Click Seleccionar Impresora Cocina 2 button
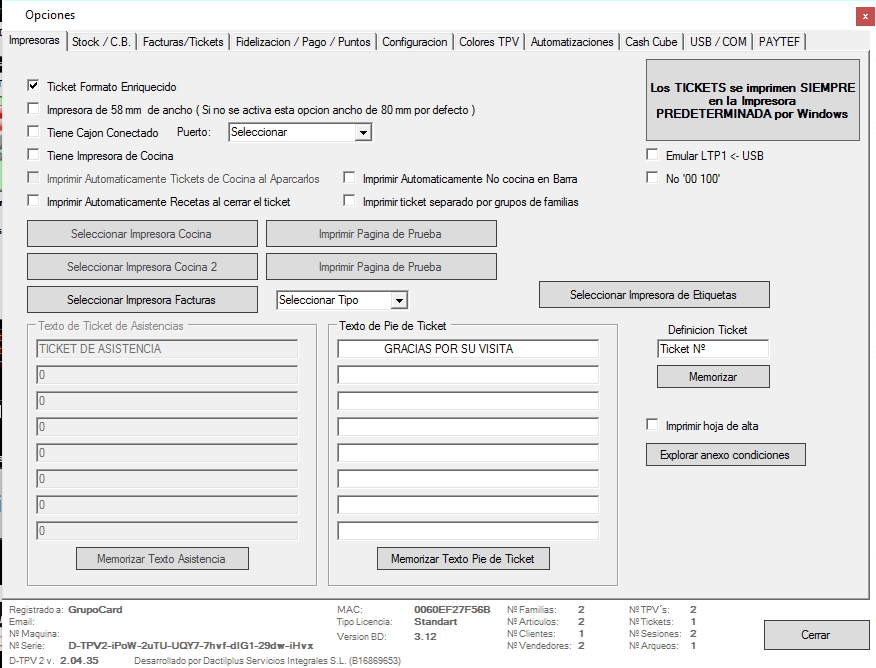Screen dimensions: 876x668 pos(142,266)
